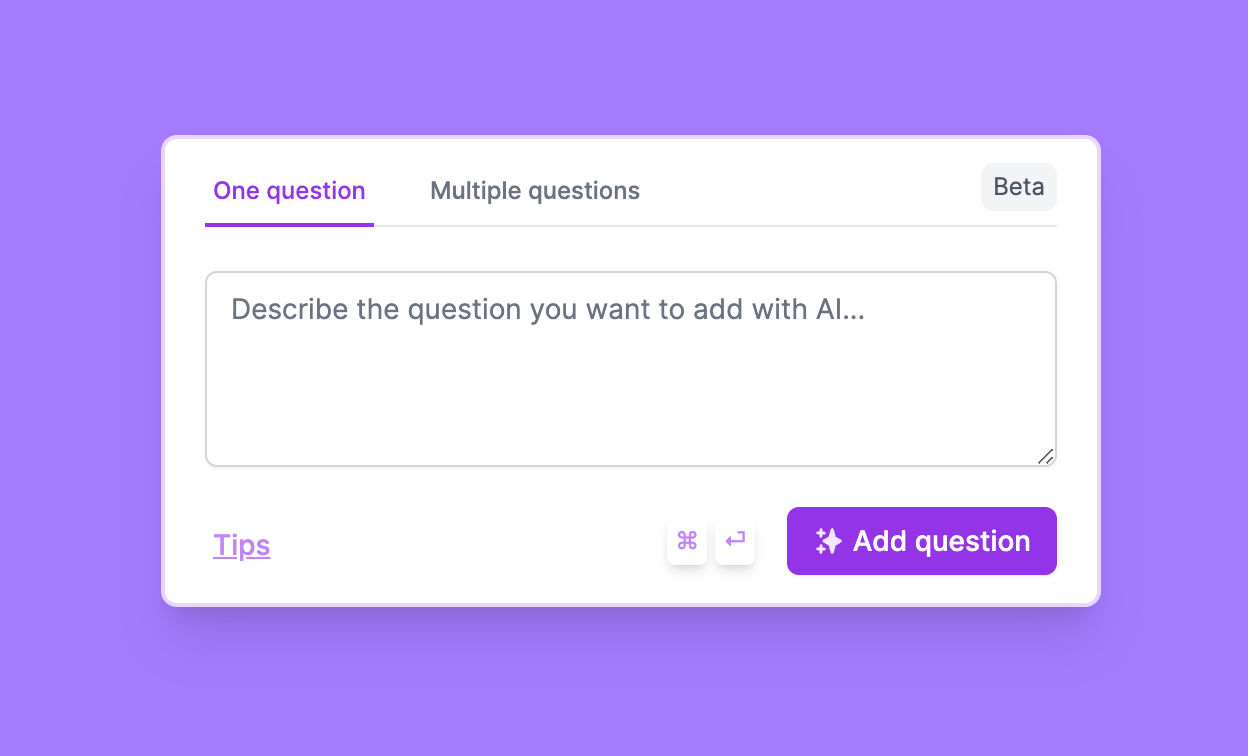Image resolution: width=1248 pixels, height=756 pixels.
Task: Switch to the Multiple questions tab
Action: tap(534, 190)
